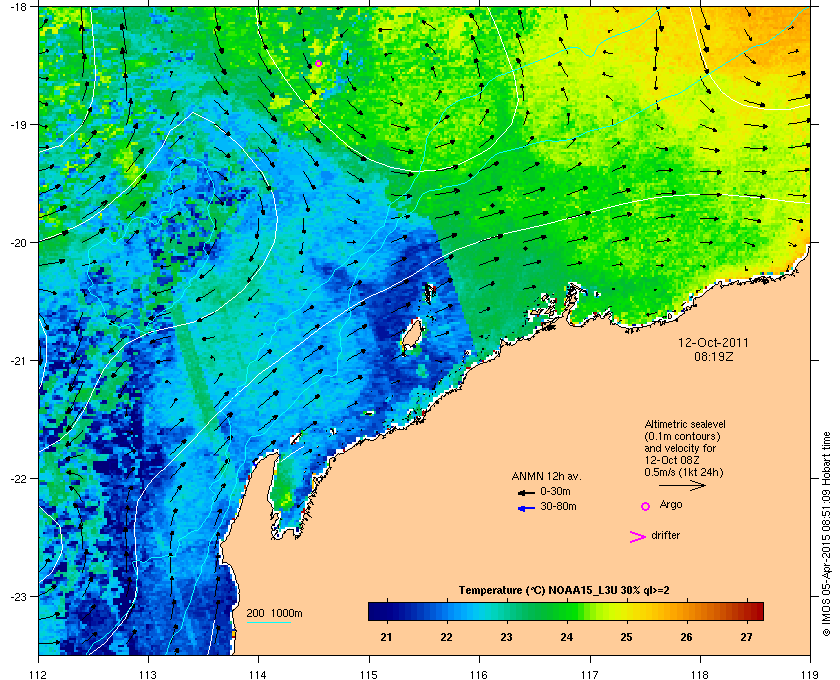Click the Altimetric sealevel legend text
The width and height of the screenshot is (840, 680).
pyautogui.click(x=685, y=424)
